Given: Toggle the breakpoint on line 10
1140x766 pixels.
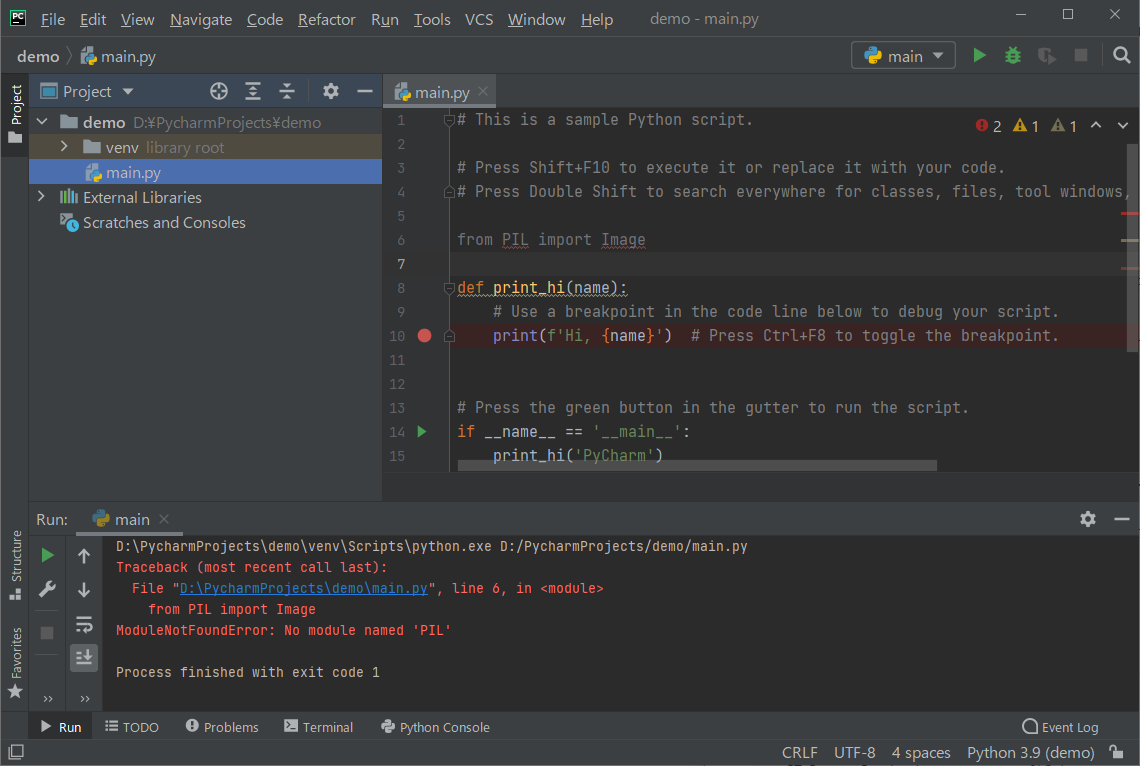Looking at the screenshot, I should (424, 336).
